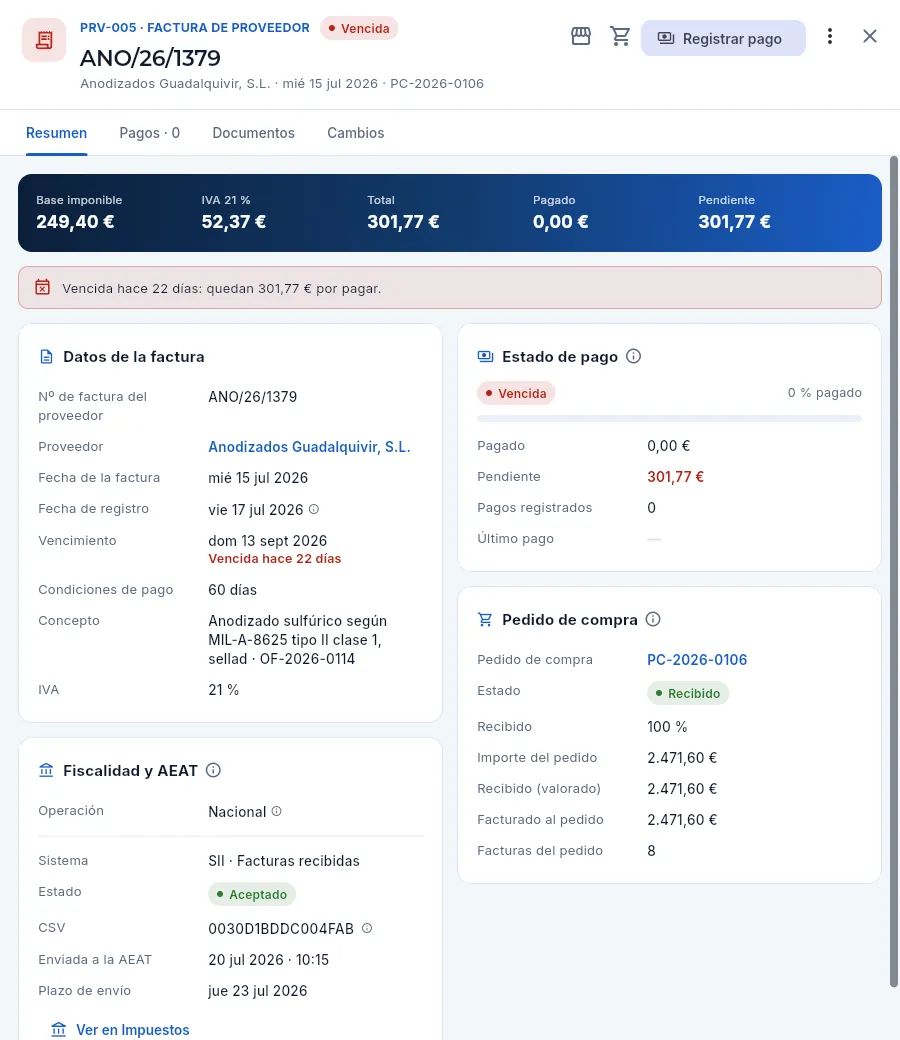The width and height of the screenshot is (900, 1040).
Task: Open the three-dot more options menu
Action: (x=830, y=36)
